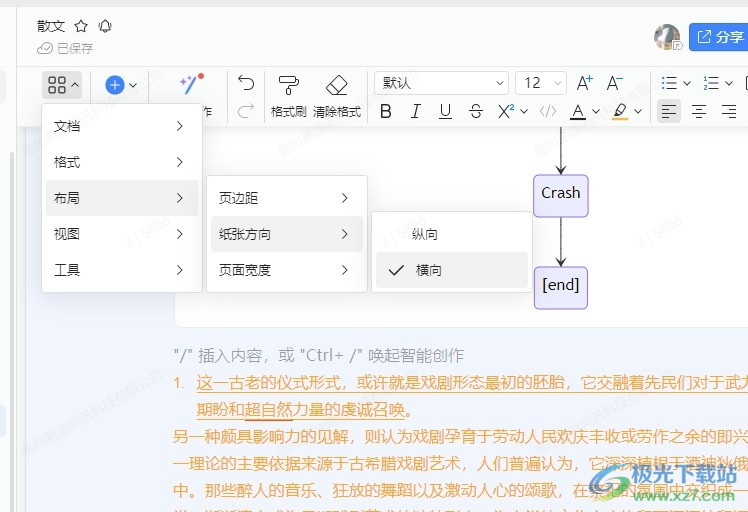The image size is (748, 512).
Task: Click the bulleted list icon
Action: tap(669, 83)
